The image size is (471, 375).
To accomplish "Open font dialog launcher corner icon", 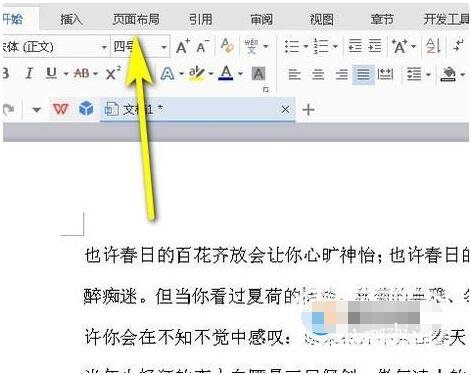I will [266, 89].
